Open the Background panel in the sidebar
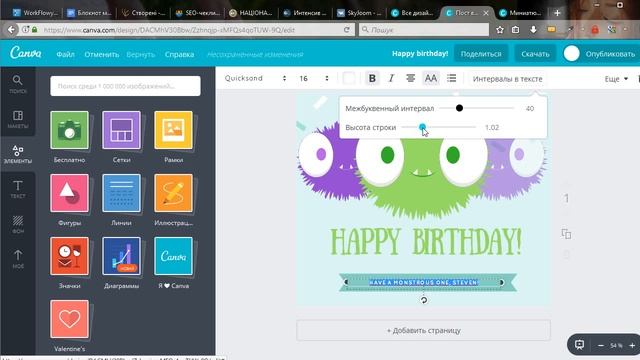This screenshot has height=360, width=640. [18, 224]
